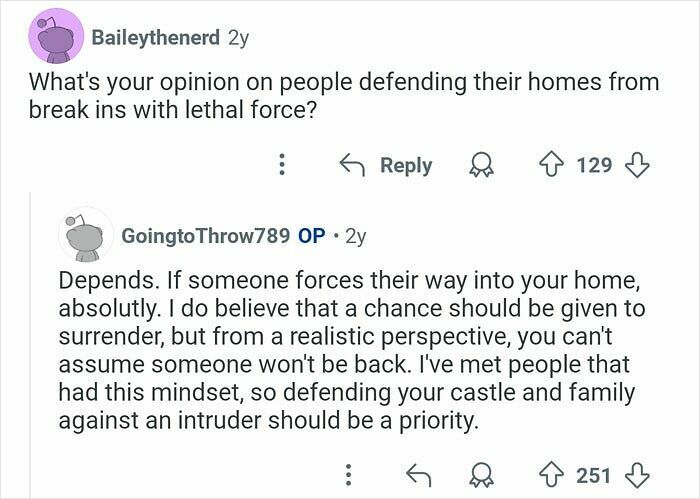The height and width of the screenshot is (499, 700).
Task: Open Baileythenerd's purple avatar
Action: coord(56,36)
